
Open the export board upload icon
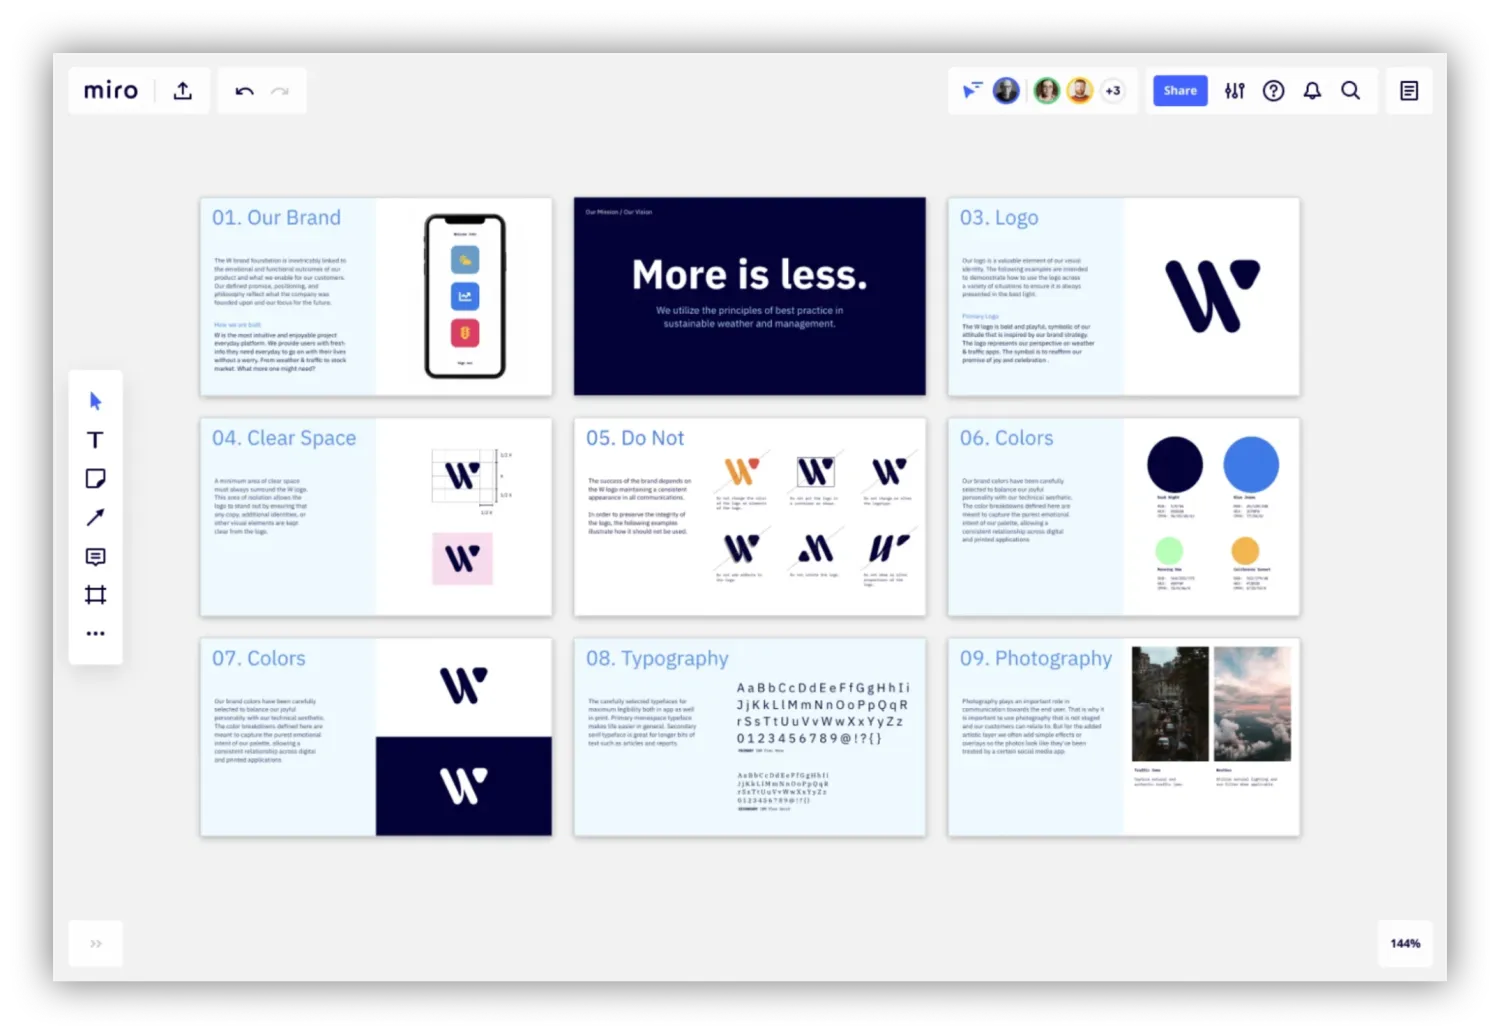[x=182, y=91]
